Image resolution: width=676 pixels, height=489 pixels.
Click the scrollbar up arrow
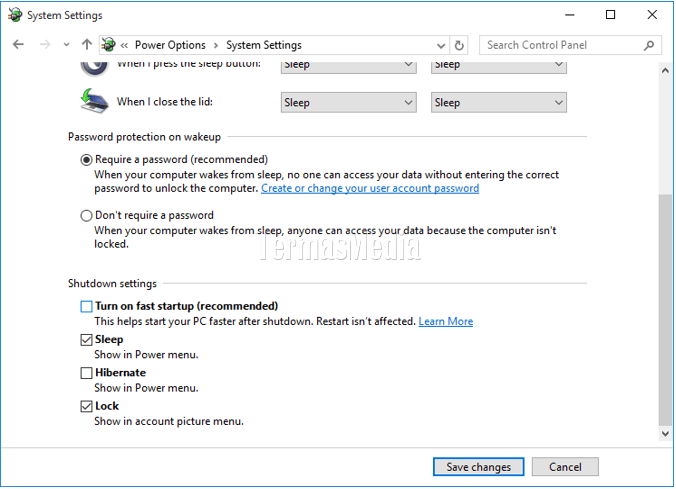tap(665, 70)
